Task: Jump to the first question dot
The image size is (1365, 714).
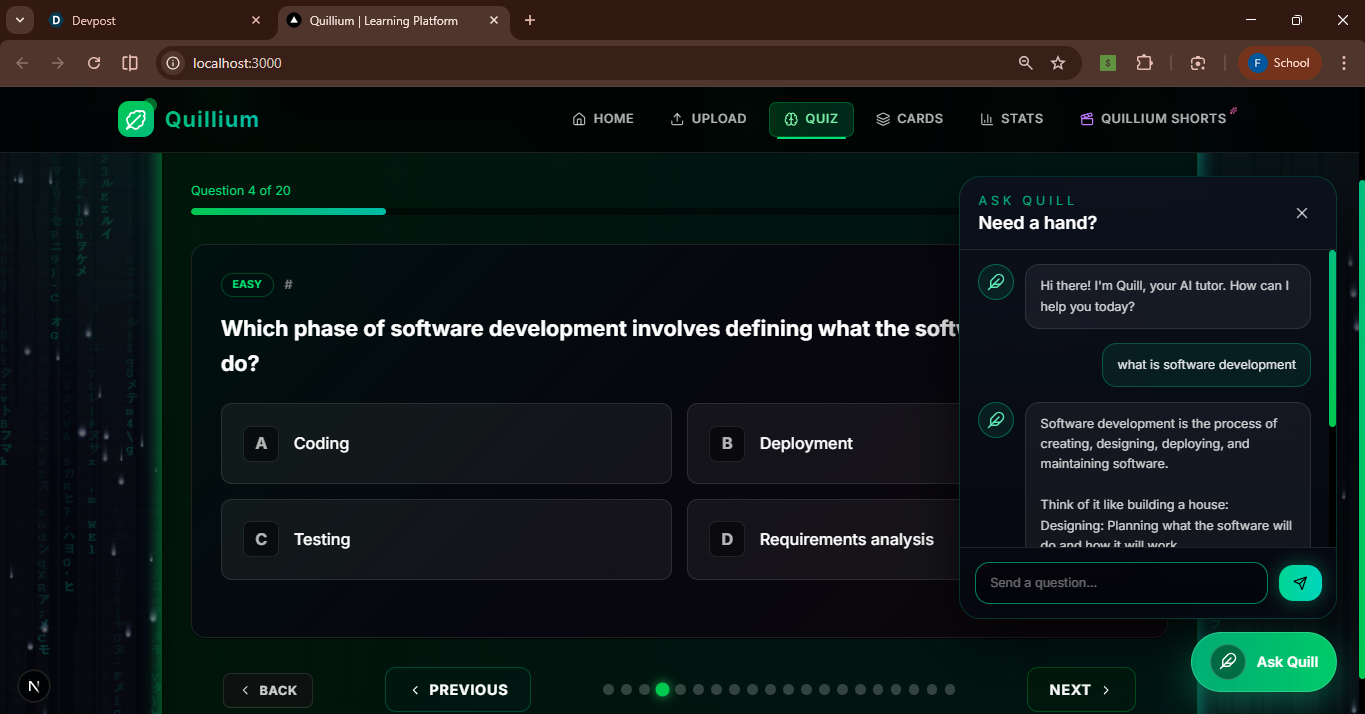Action: pos(608,689)
